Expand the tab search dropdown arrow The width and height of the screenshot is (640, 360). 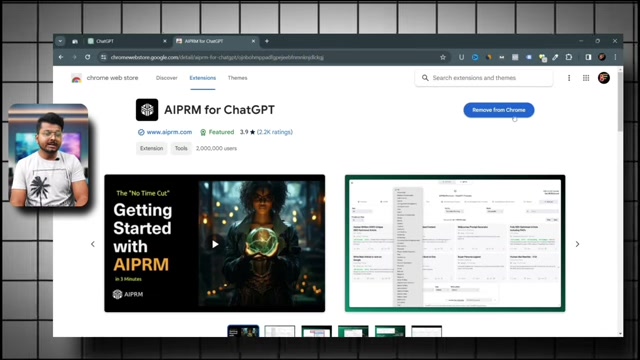(x=60, y=41)
